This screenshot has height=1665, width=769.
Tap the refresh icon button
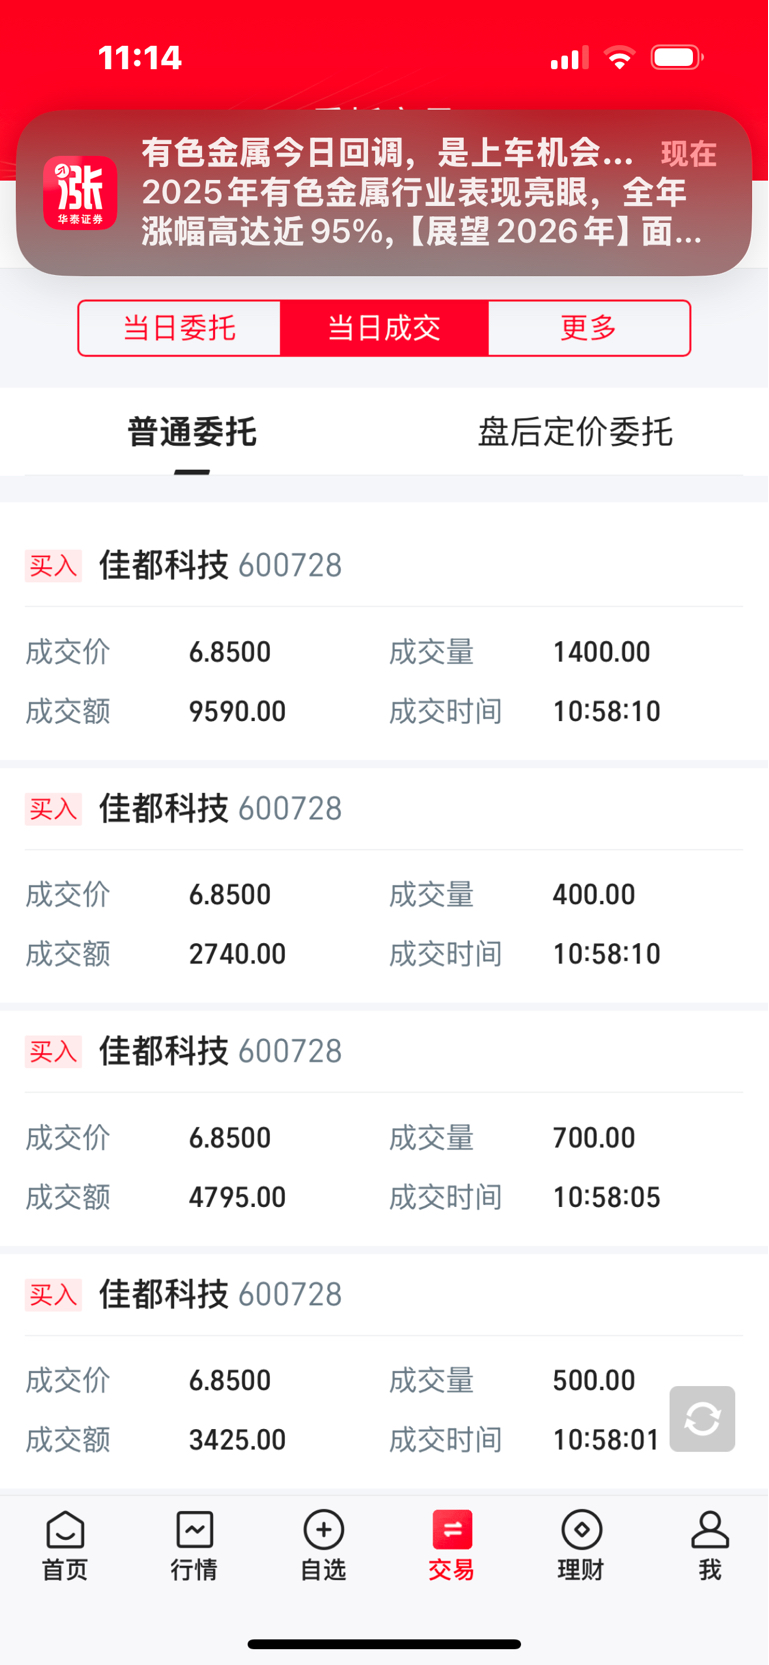coord(702,1418)
